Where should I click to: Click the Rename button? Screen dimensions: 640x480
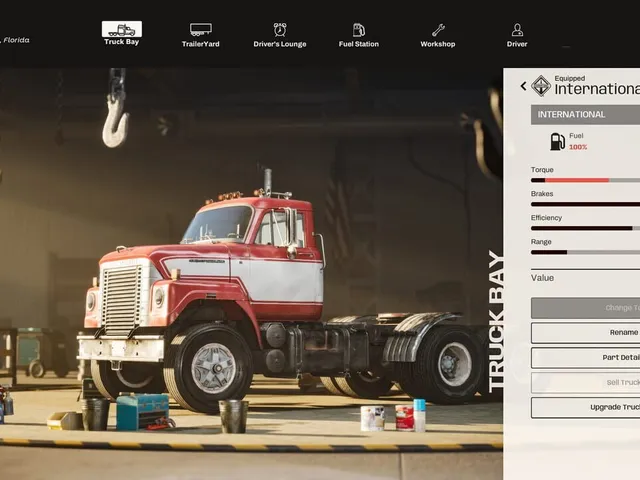click(x=585, y=333)
